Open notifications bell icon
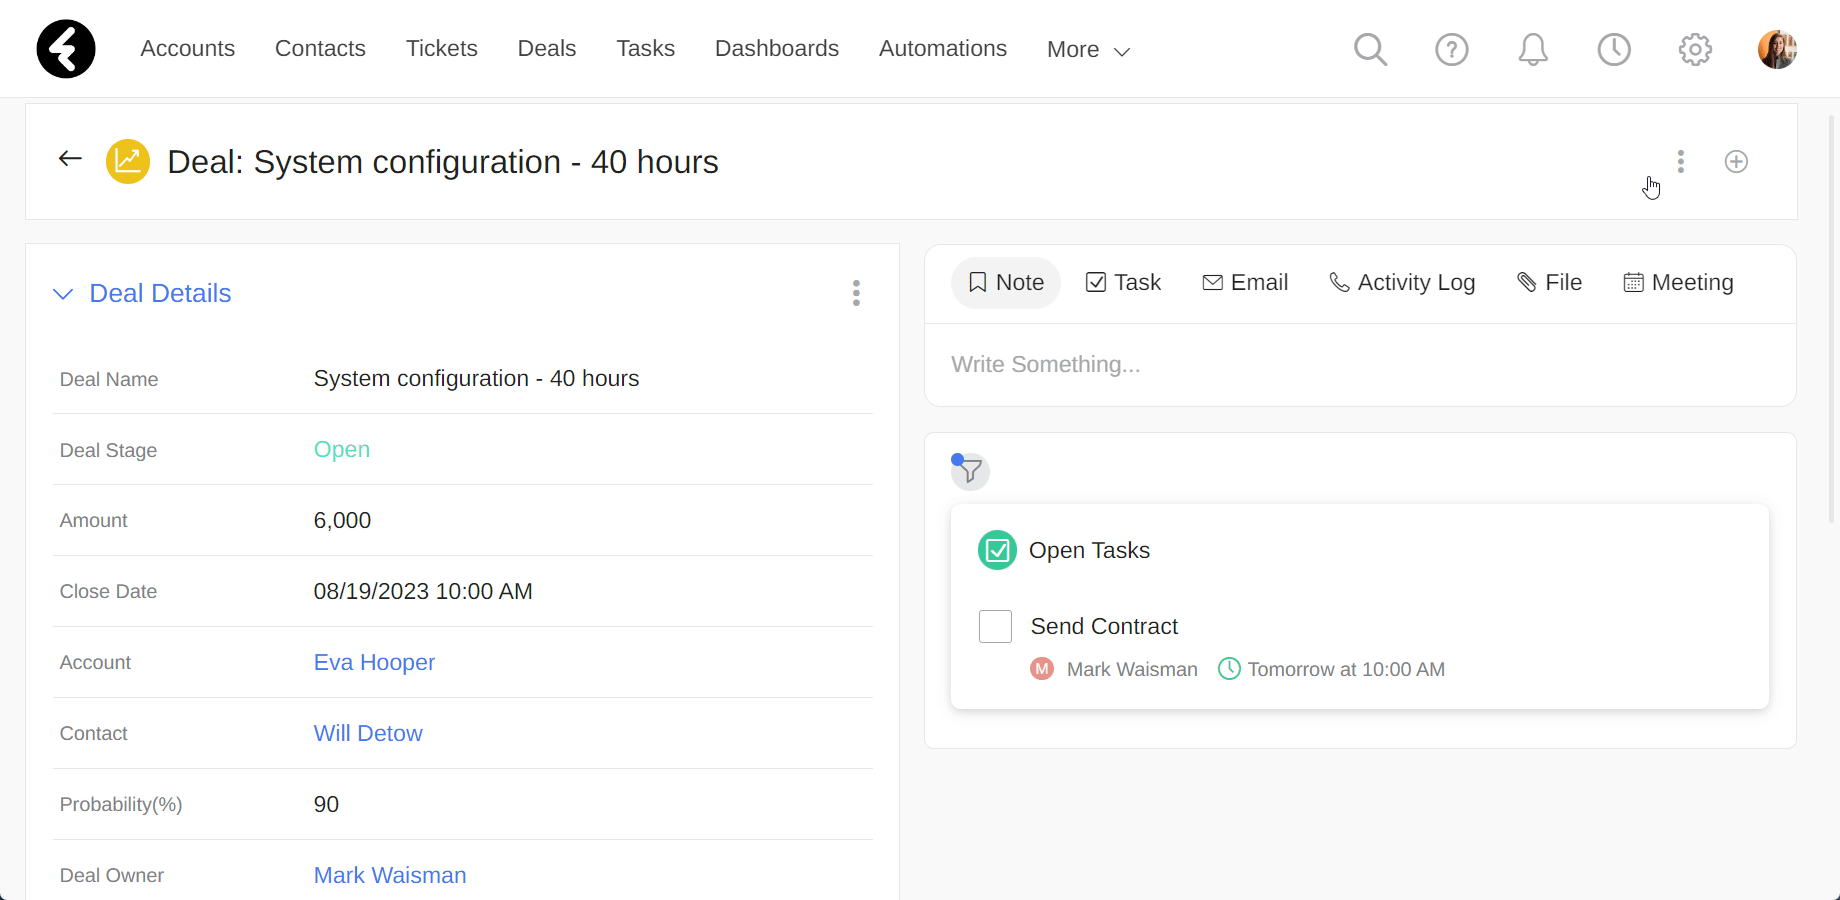1840x900 pixels. click(x=1532, y=49)
